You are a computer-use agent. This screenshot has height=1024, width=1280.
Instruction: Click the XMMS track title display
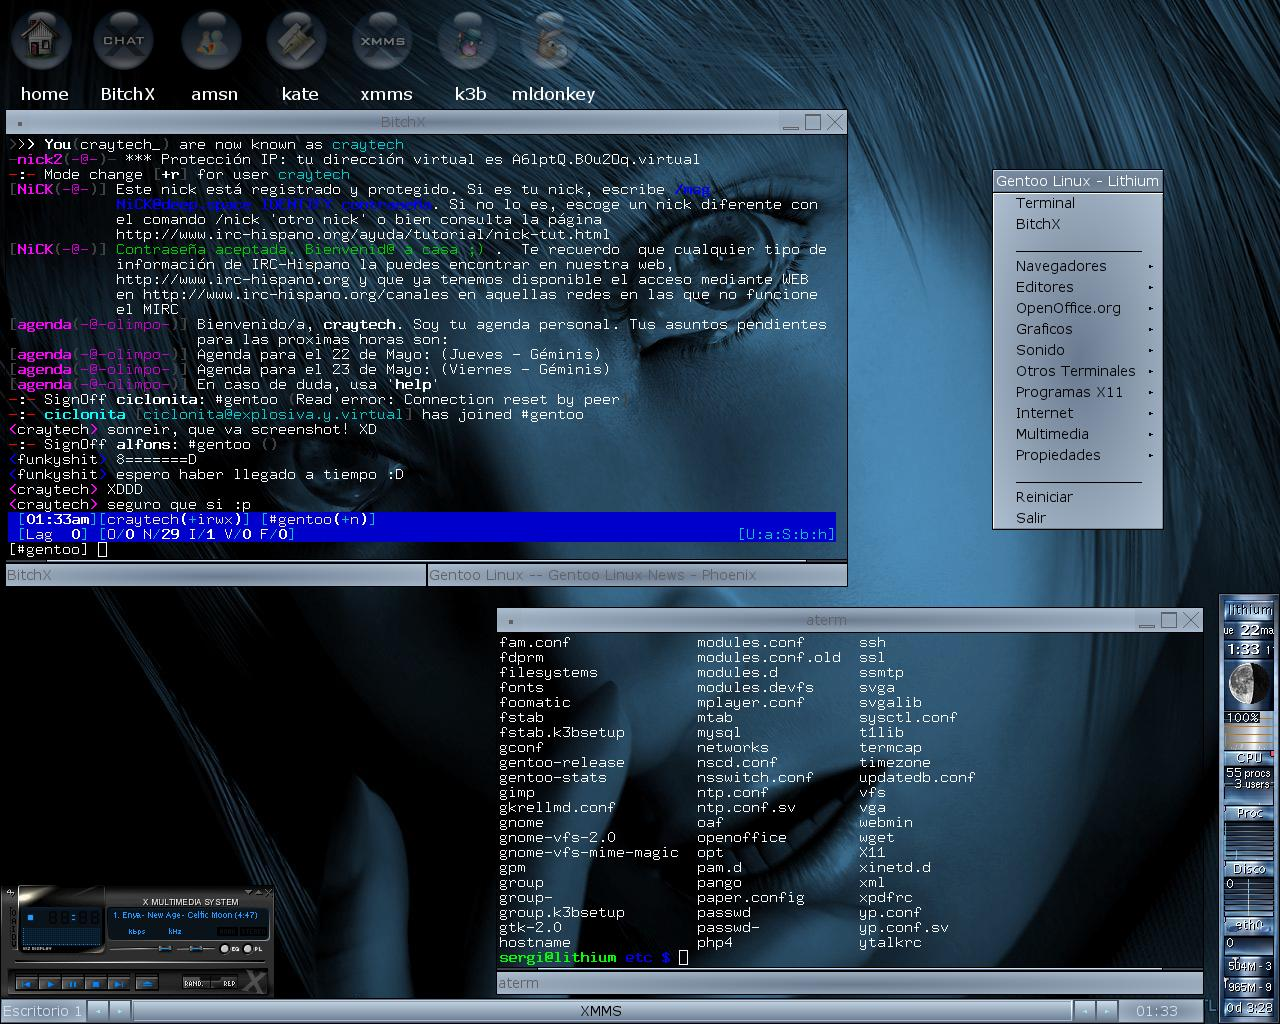[186, 915]
